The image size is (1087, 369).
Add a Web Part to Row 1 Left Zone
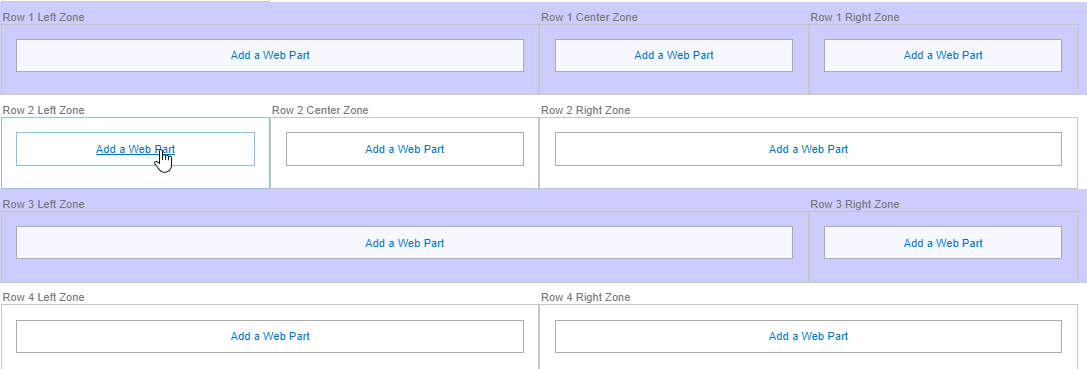(x=270, y=55)
